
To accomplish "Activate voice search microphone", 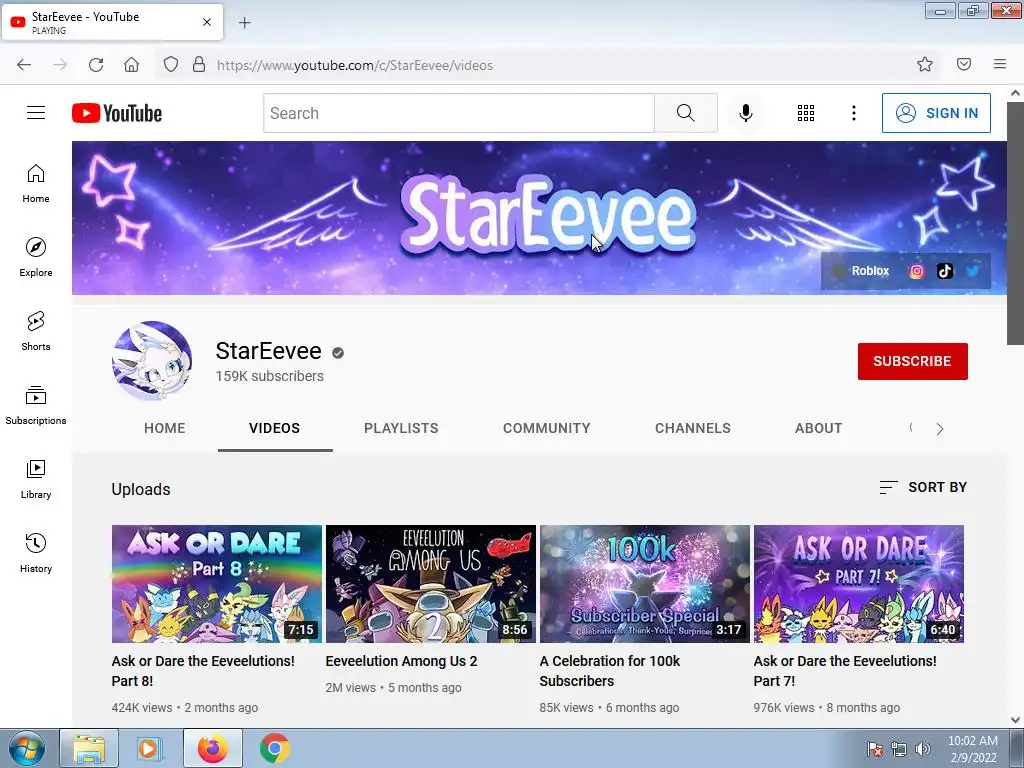I will coord(745,113).
